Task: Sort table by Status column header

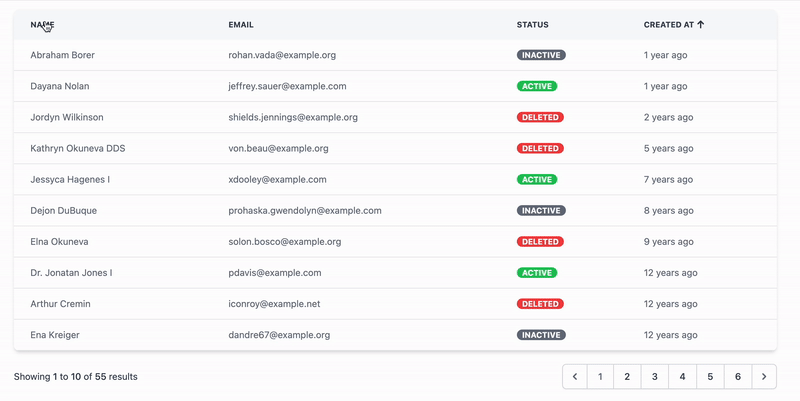Action: (532, 25)
